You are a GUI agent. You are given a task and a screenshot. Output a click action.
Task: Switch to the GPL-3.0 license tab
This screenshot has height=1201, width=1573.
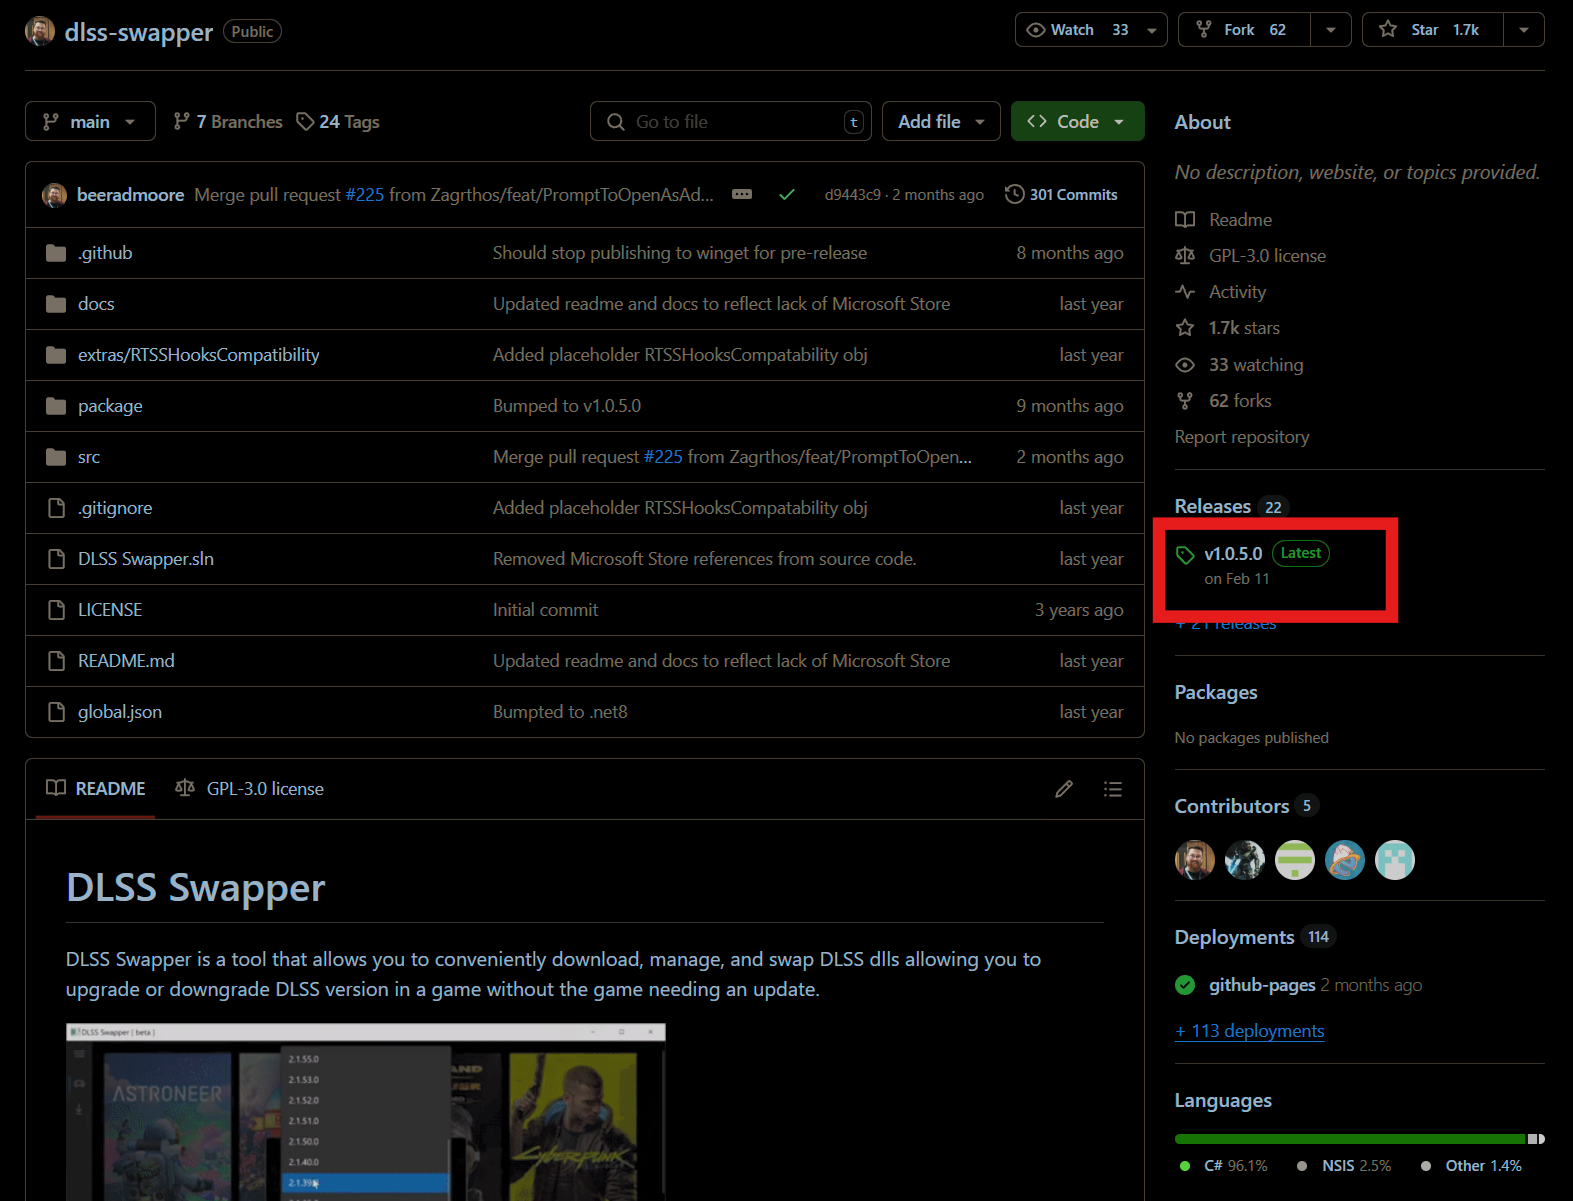point(249,789)
